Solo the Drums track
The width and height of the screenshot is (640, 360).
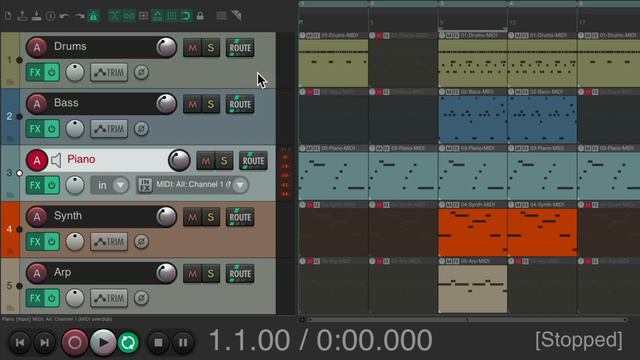pos(211,48)
